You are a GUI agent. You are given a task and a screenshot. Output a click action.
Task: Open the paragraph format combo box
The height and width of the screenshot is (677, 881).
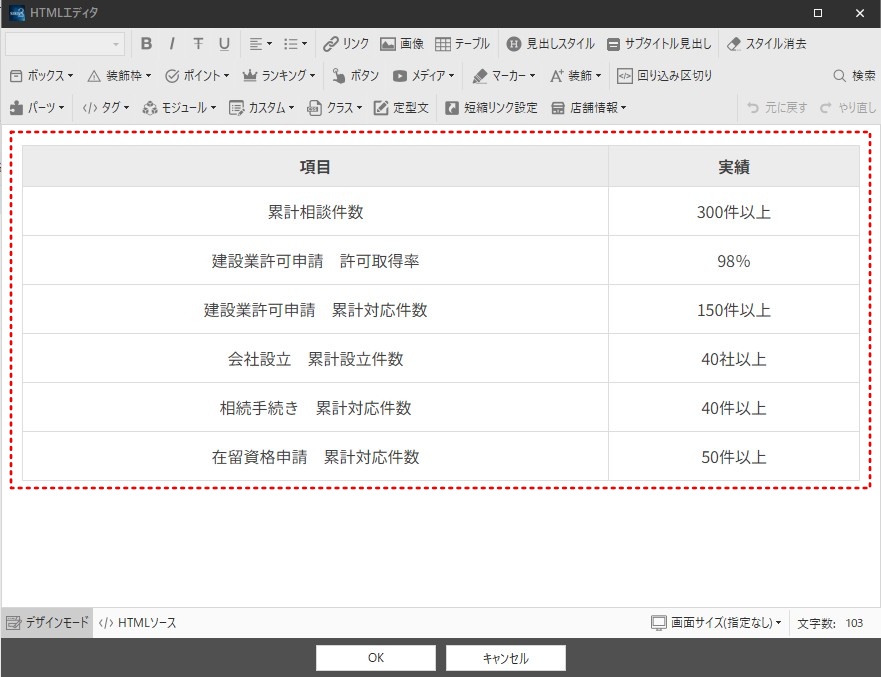(x=65, y=44)
